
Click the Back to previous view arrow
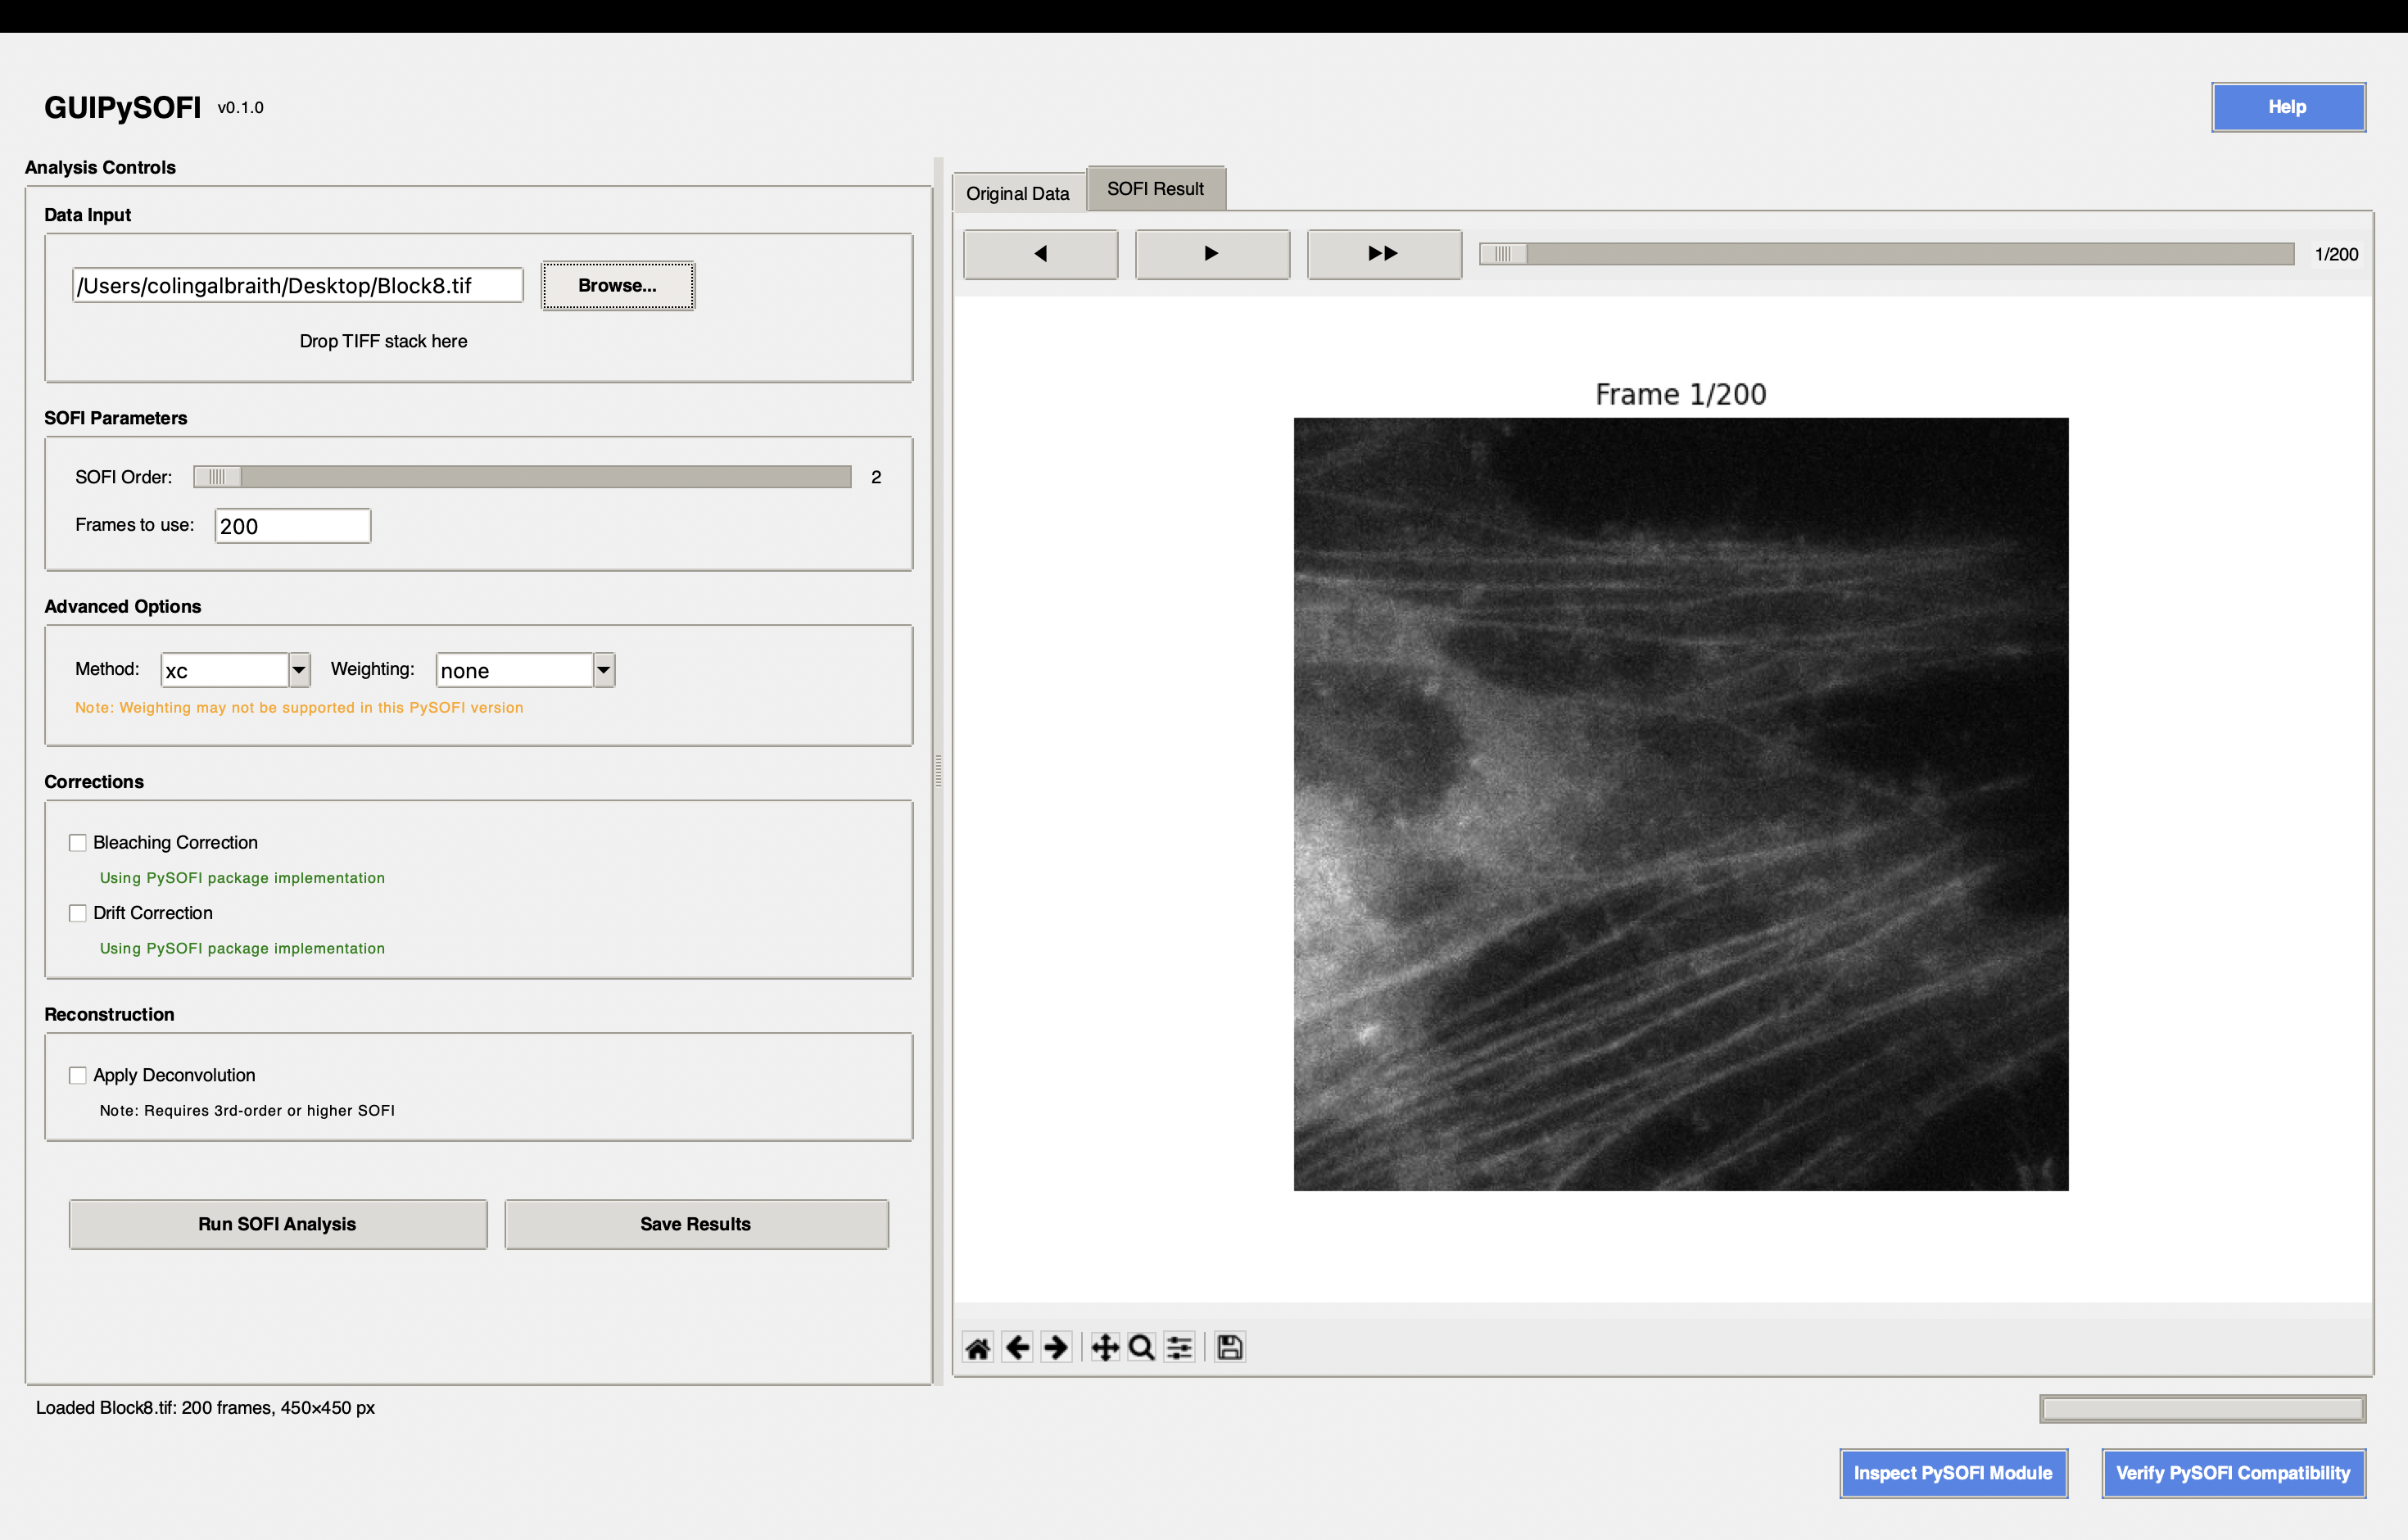(x=1017, y=1348)
